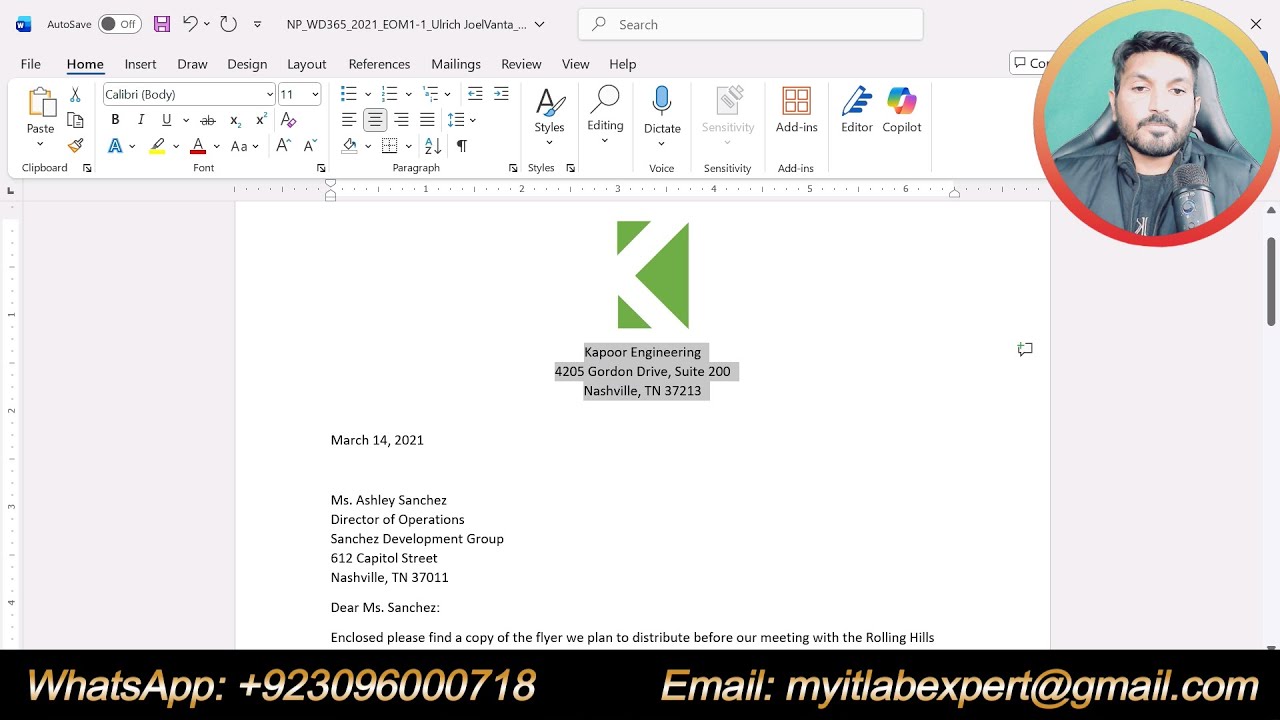
Task: Switch to the Review tab
Action: tap(521, 64)
